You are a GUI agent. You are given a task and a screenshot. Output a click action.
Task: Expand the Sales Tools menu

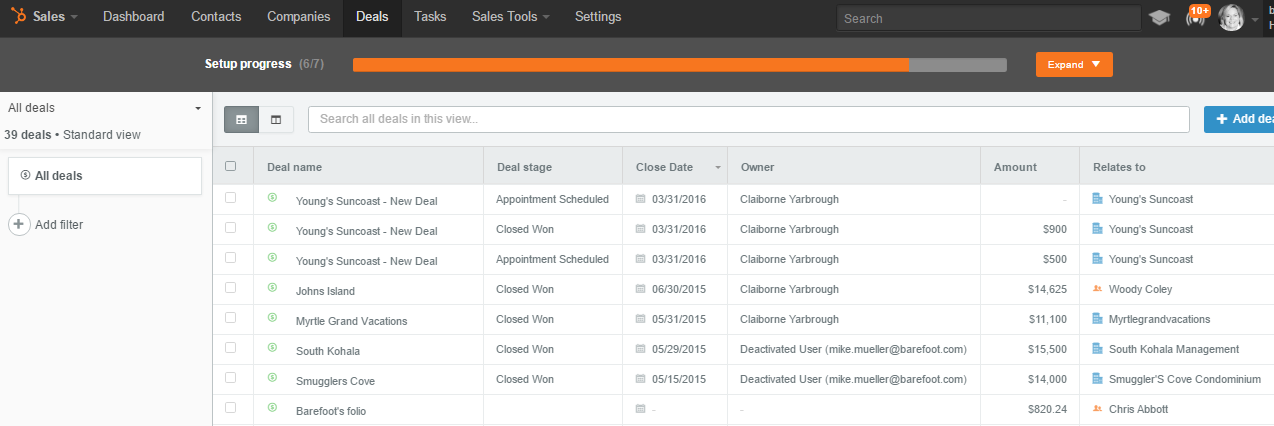[510, 17]
